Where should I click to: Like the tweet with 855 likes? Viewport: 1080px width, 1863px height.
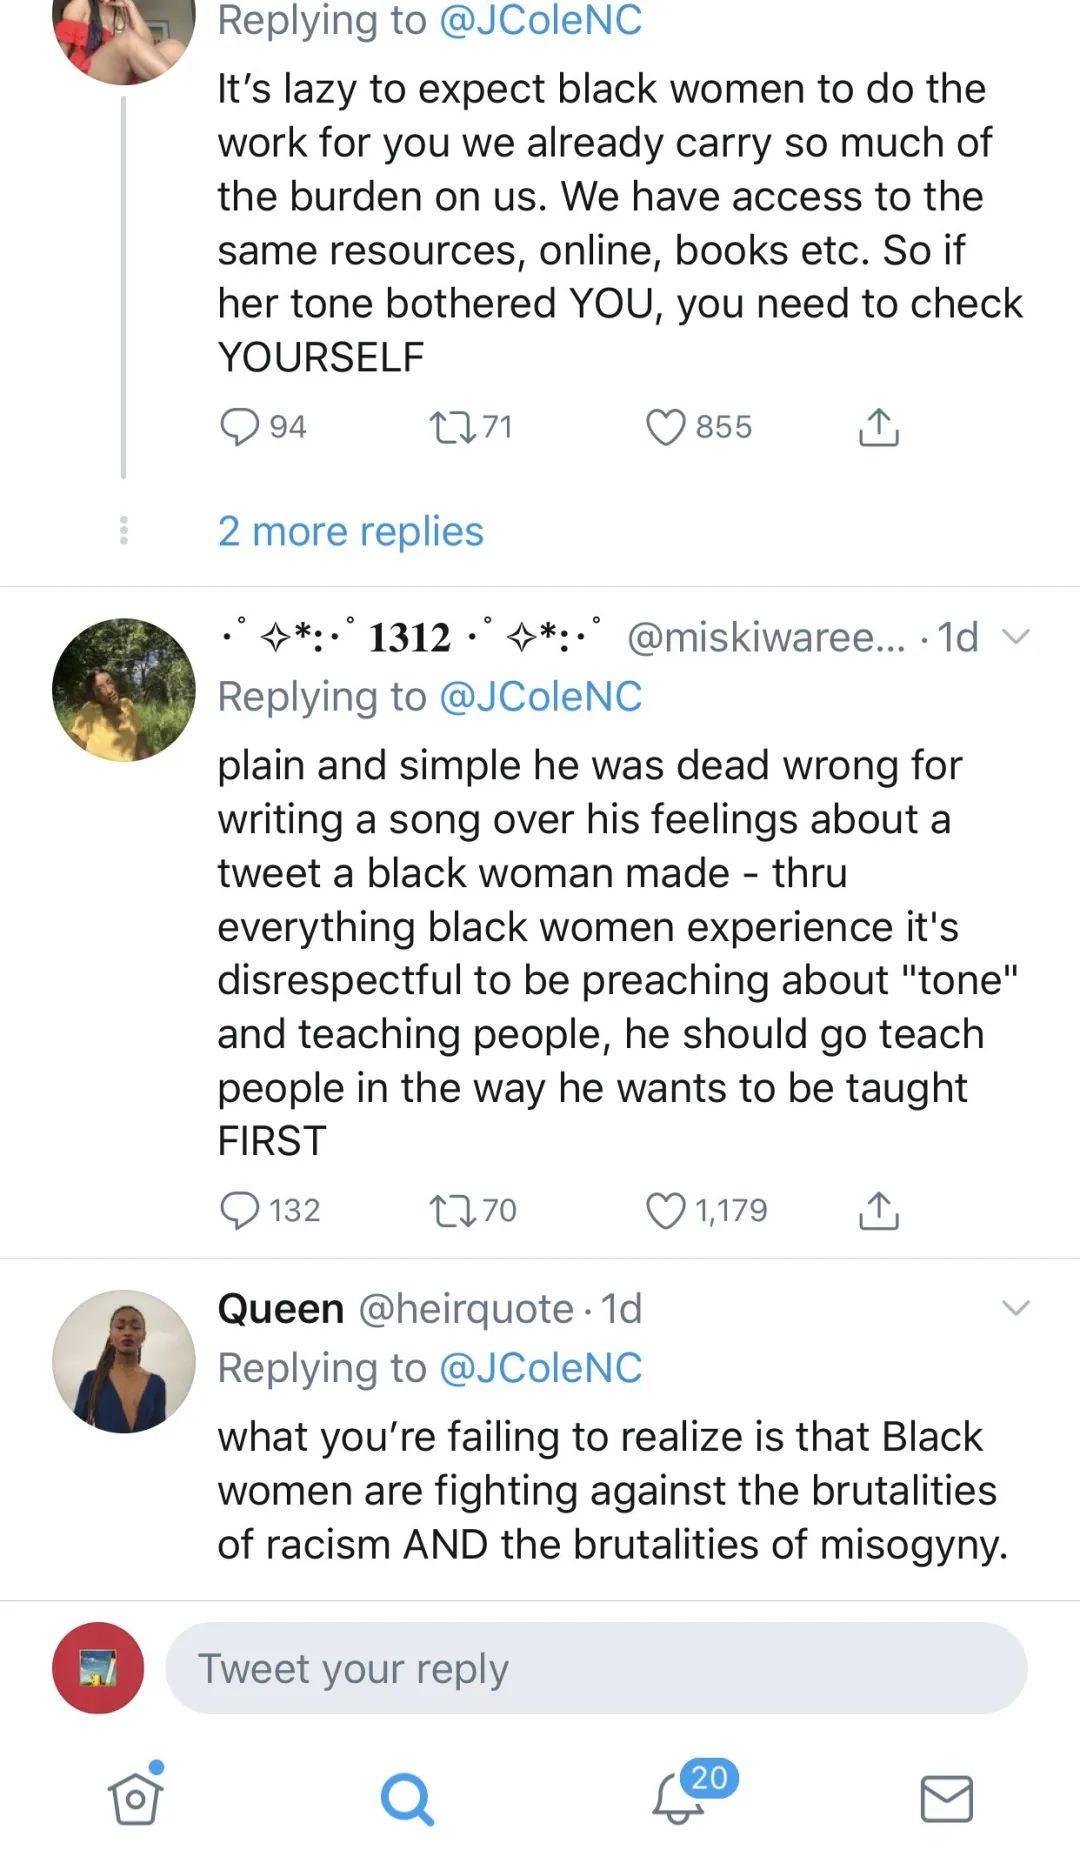pos(665,427)
